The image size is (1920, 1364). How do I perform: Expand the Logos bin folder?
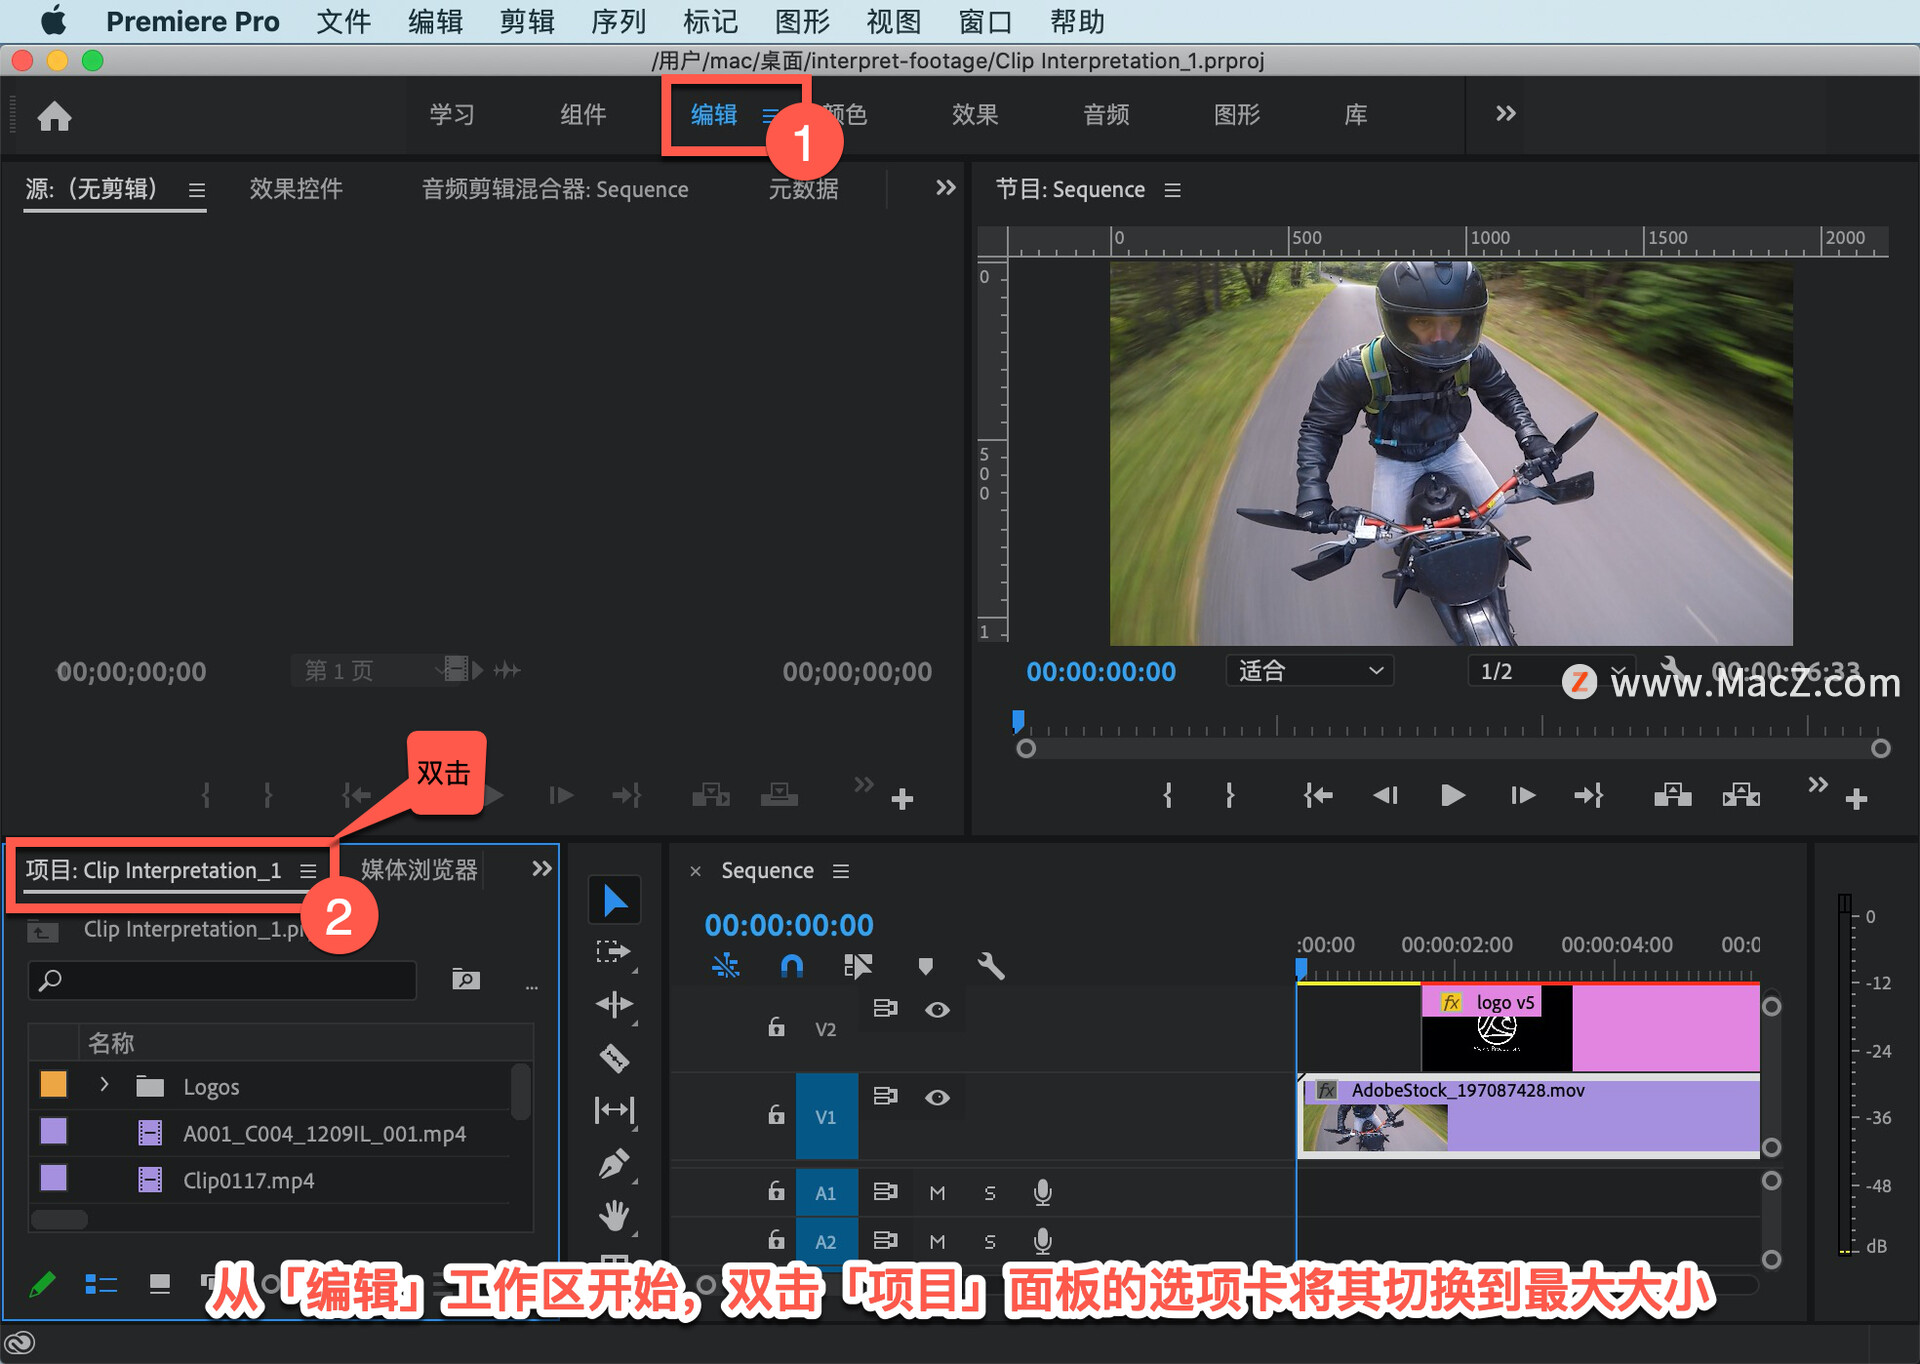click(104, 1085)
